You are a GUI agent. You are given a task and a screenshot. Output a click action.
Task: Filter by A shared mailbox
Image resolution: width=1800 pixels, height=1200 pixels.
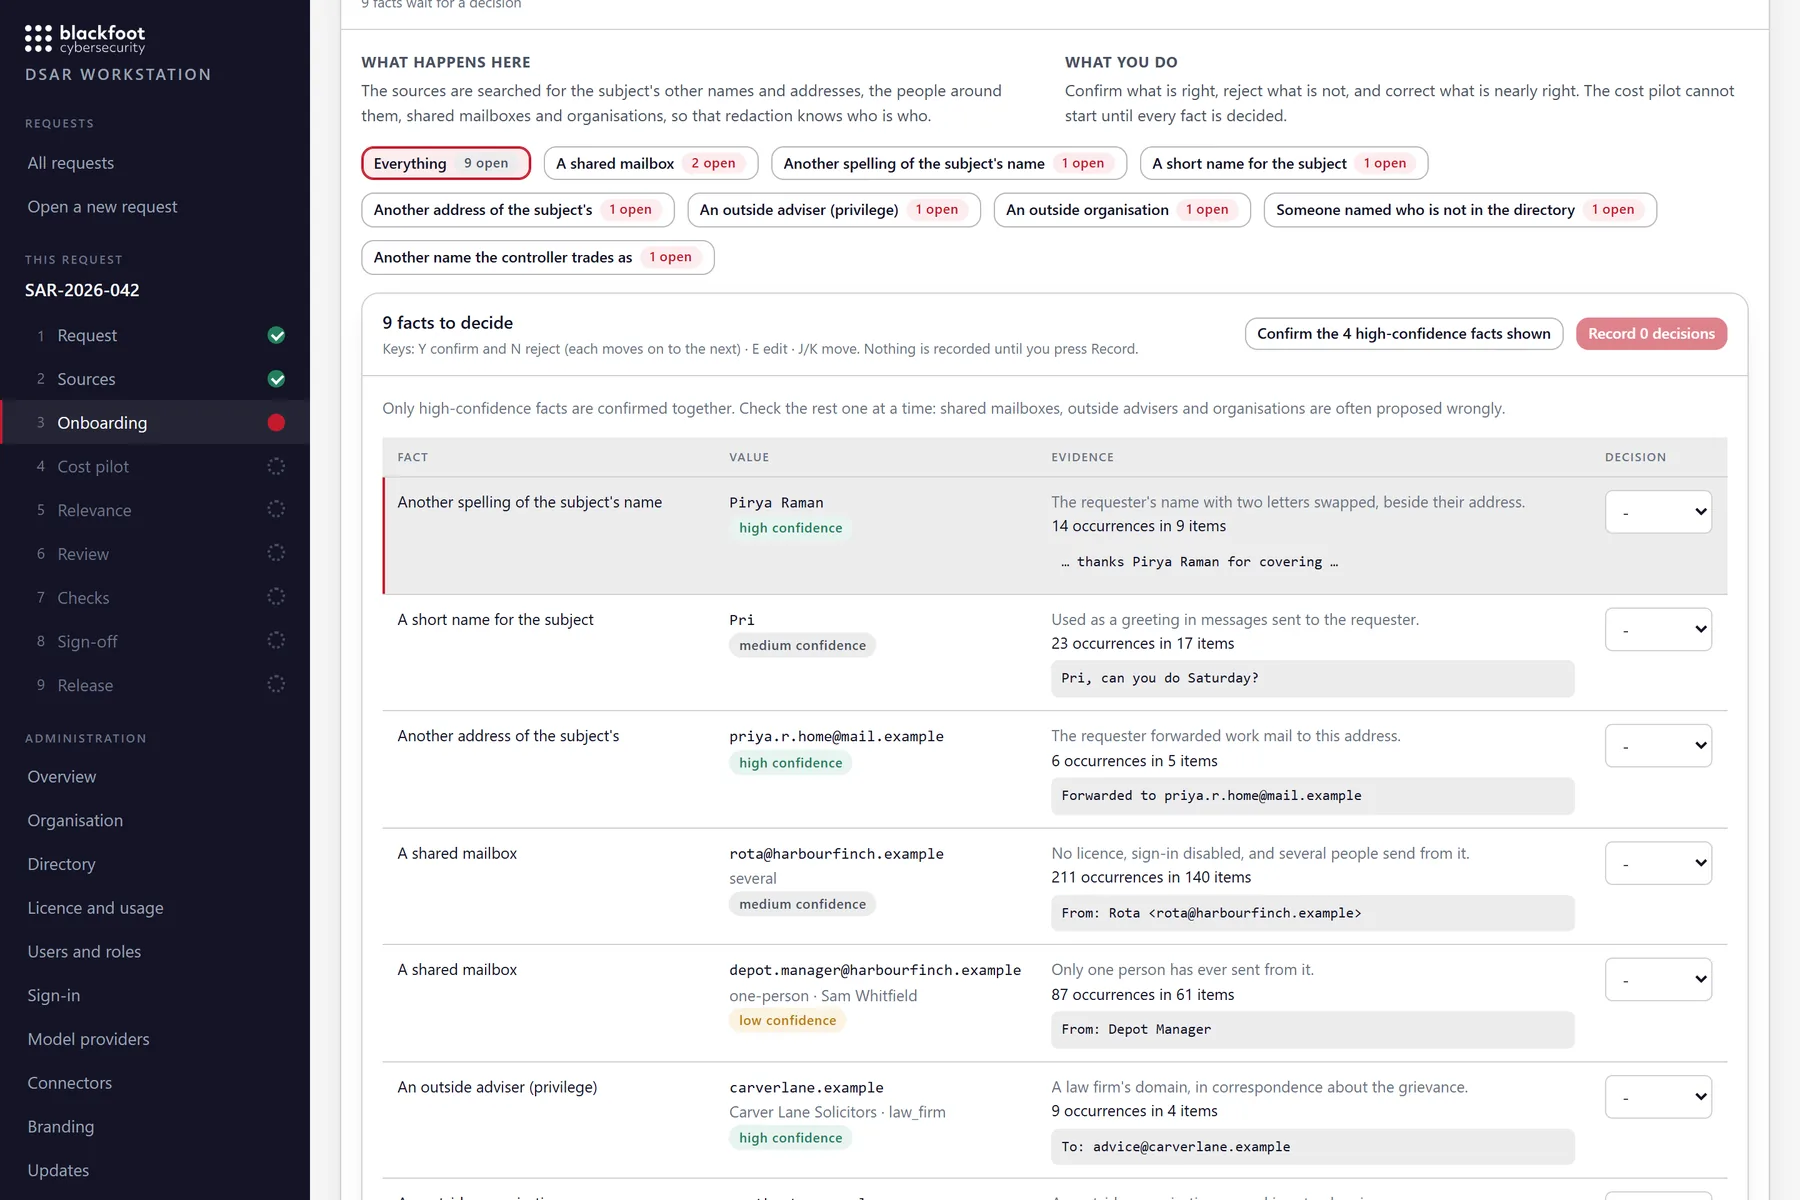(651, 163)
